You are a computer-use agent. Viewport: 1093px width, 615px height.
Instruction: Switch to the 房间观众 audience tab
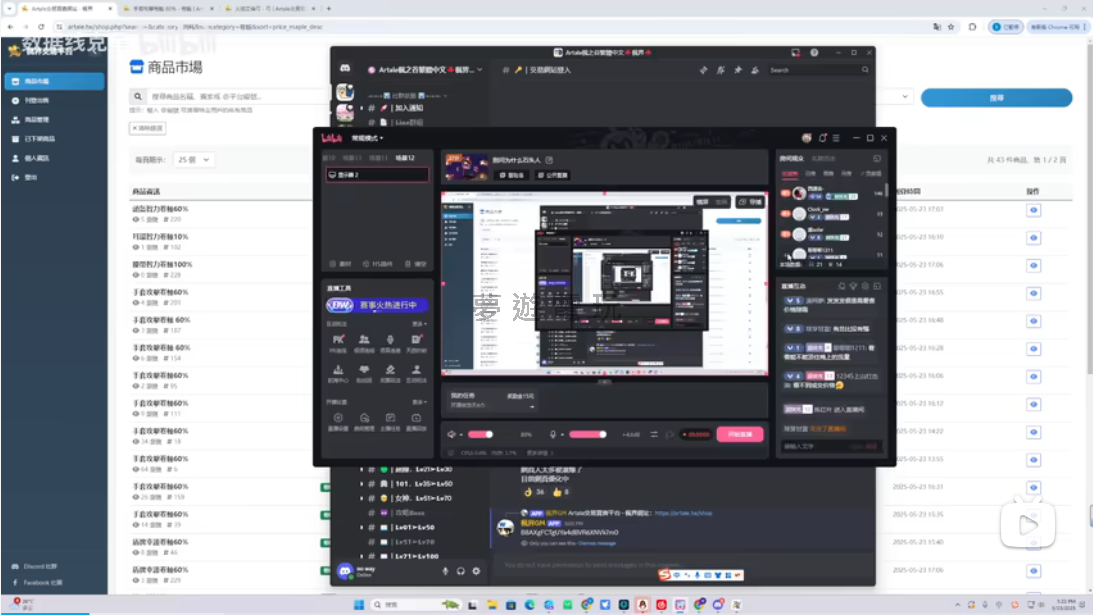pos(791,159)
